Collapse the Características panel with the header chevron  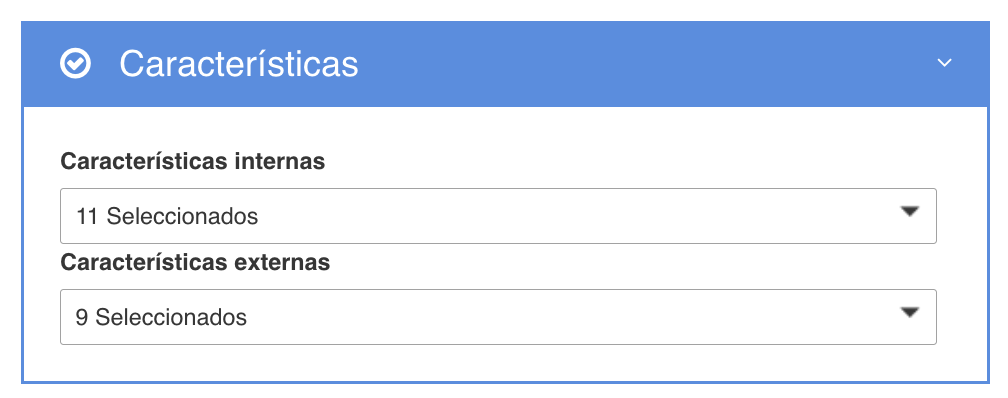point(944,63)
